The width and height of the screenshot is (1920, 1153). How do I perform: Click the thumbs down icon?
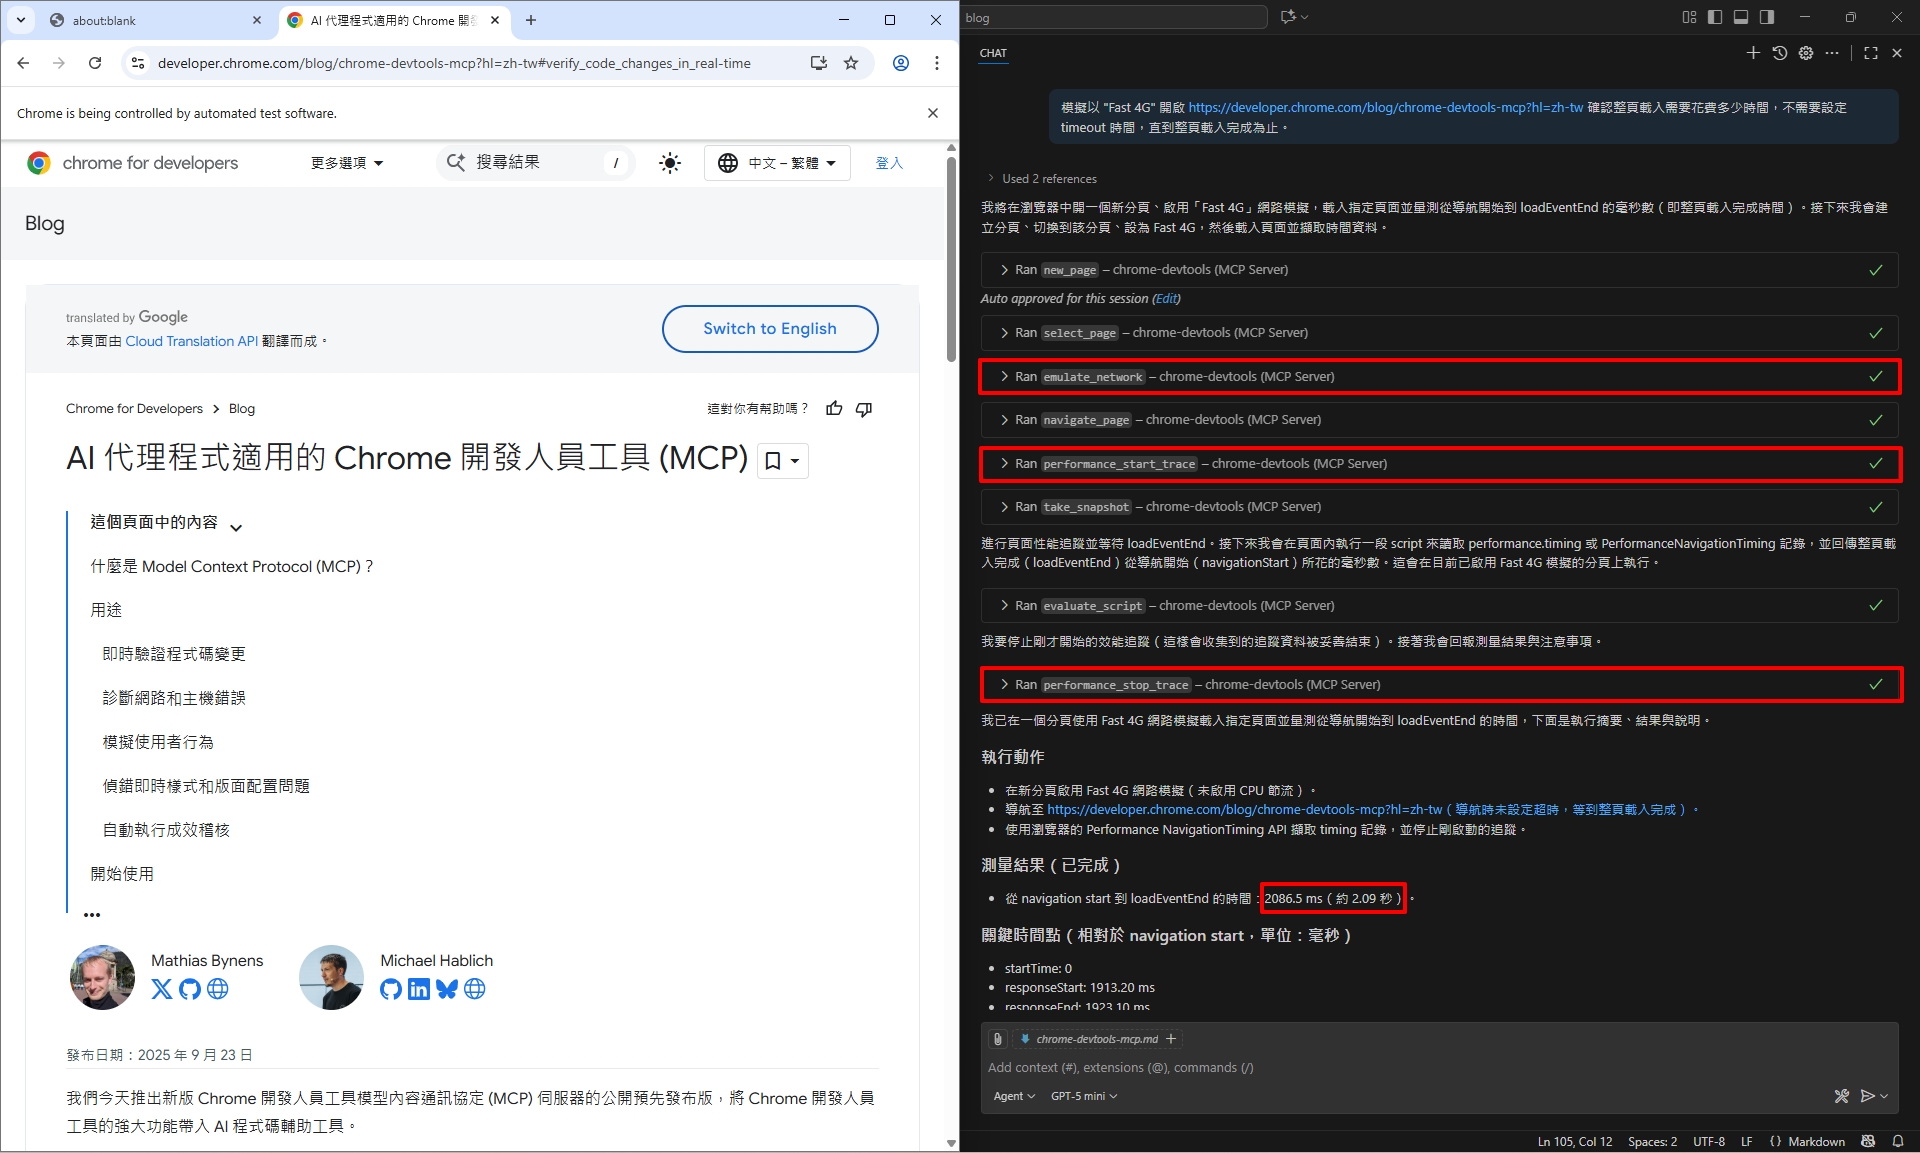(864, 408)
